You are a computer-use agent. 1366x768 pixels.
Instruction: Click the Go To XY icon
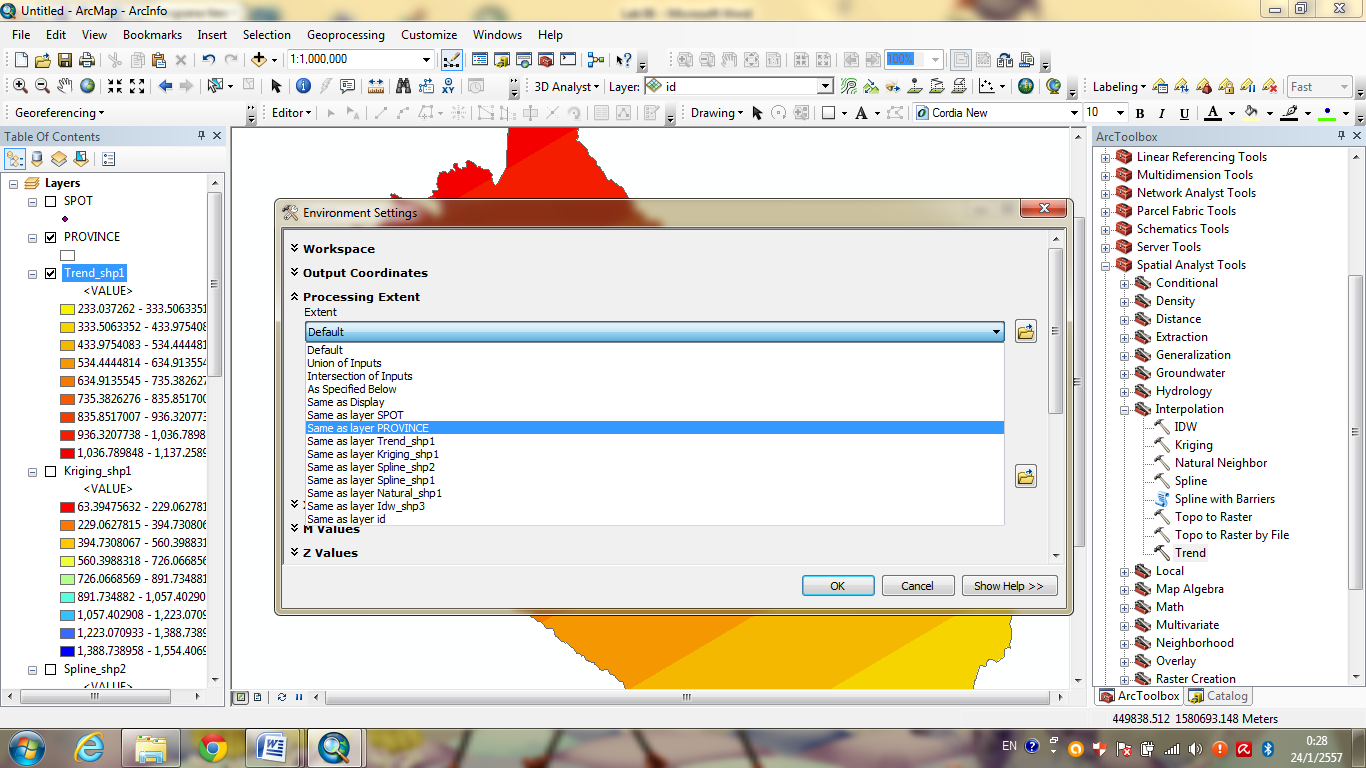pyautogui.click(x=448, y=86)
